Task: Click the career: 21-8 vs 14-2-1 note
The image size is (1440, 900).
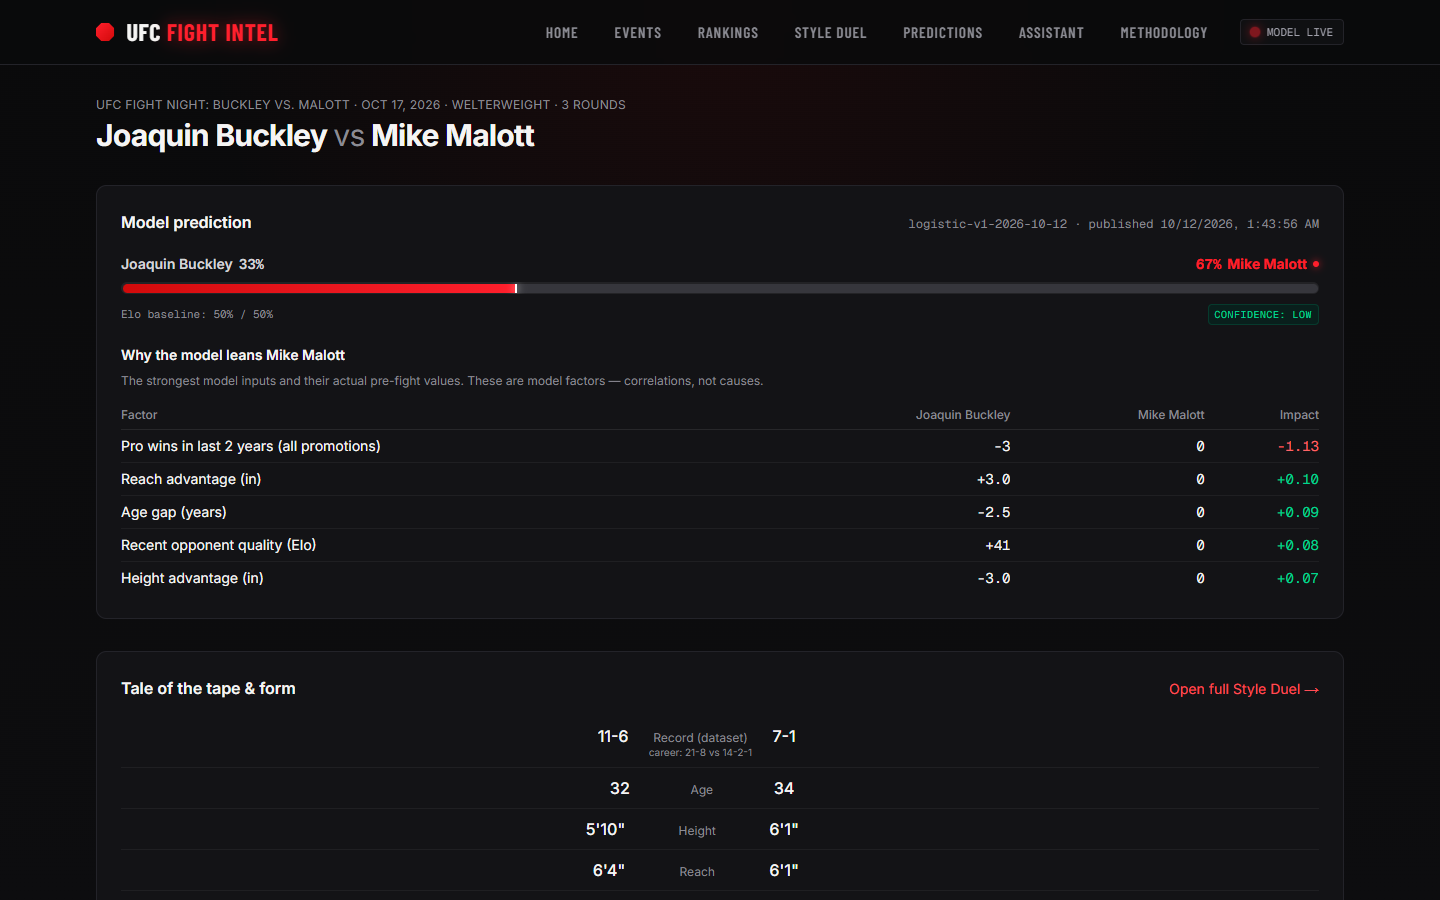Action: tap(700, 753)
